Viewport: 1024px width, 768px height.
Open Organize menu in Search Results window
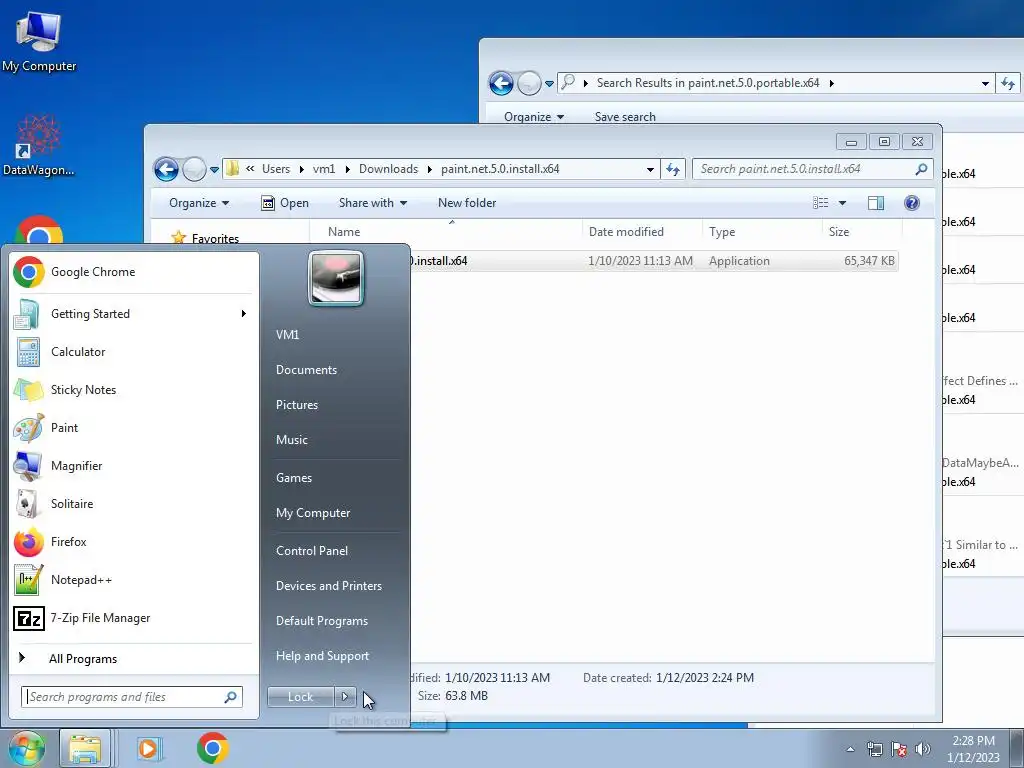534,117
